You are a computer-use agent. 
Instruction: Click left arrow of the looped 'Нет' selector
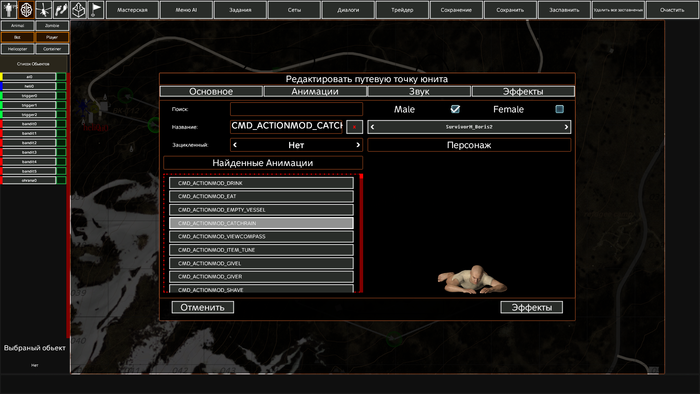click(235, 145)
